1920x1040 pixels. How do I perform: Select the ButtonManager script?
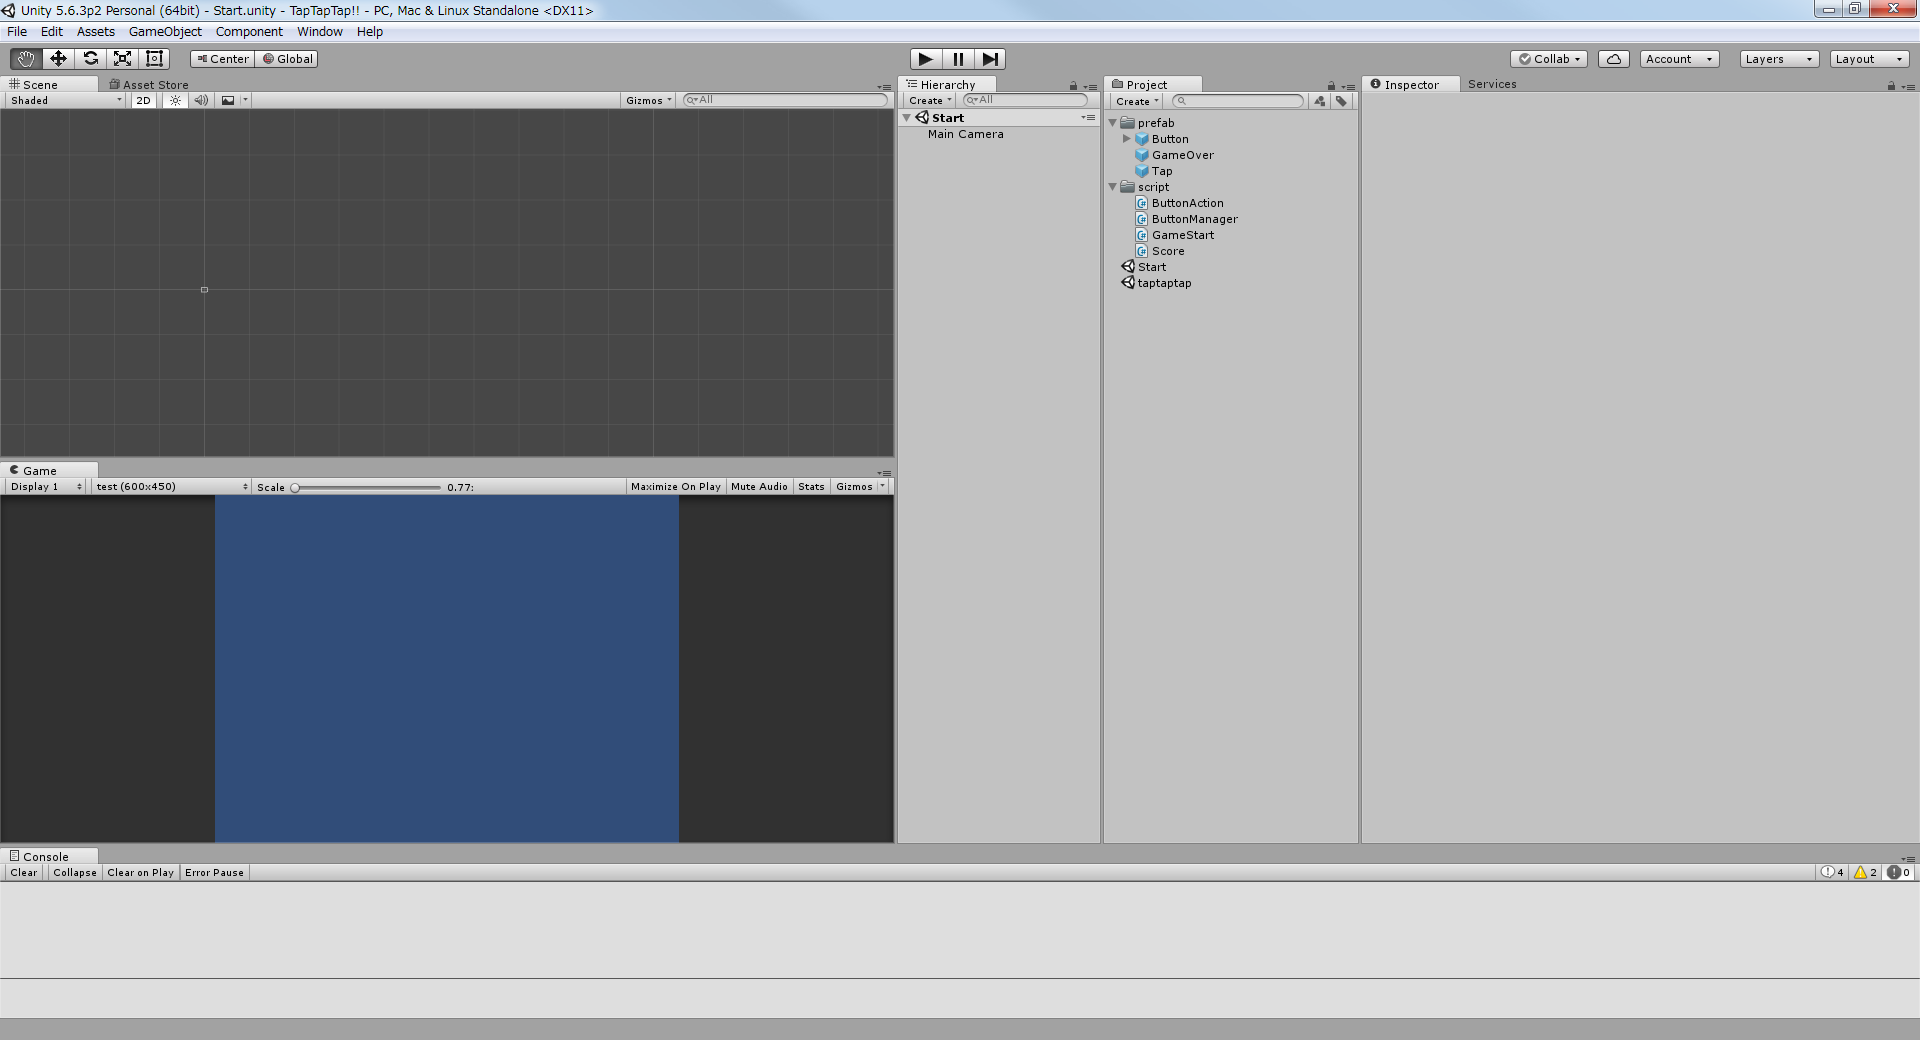click(x=1194, y=219)
